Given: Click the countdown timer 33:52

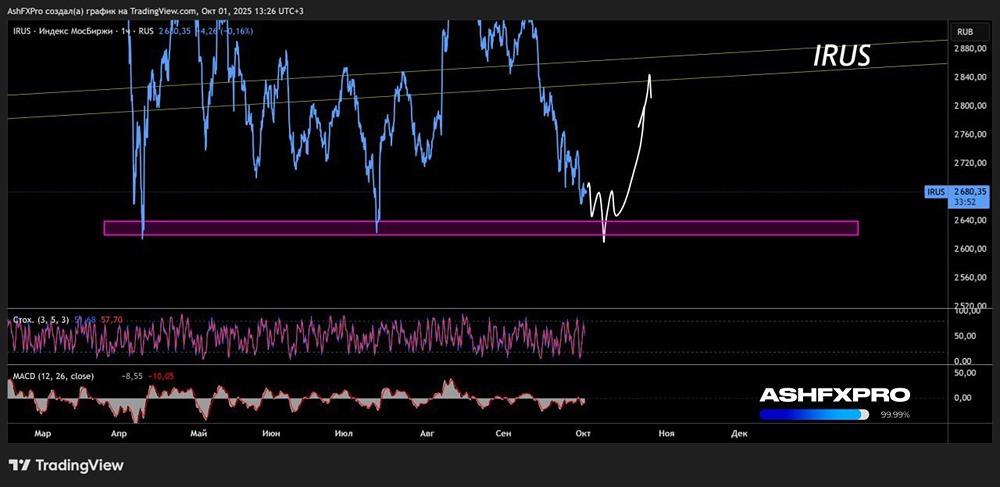Looking at the screenshot, I should point(964,201).
